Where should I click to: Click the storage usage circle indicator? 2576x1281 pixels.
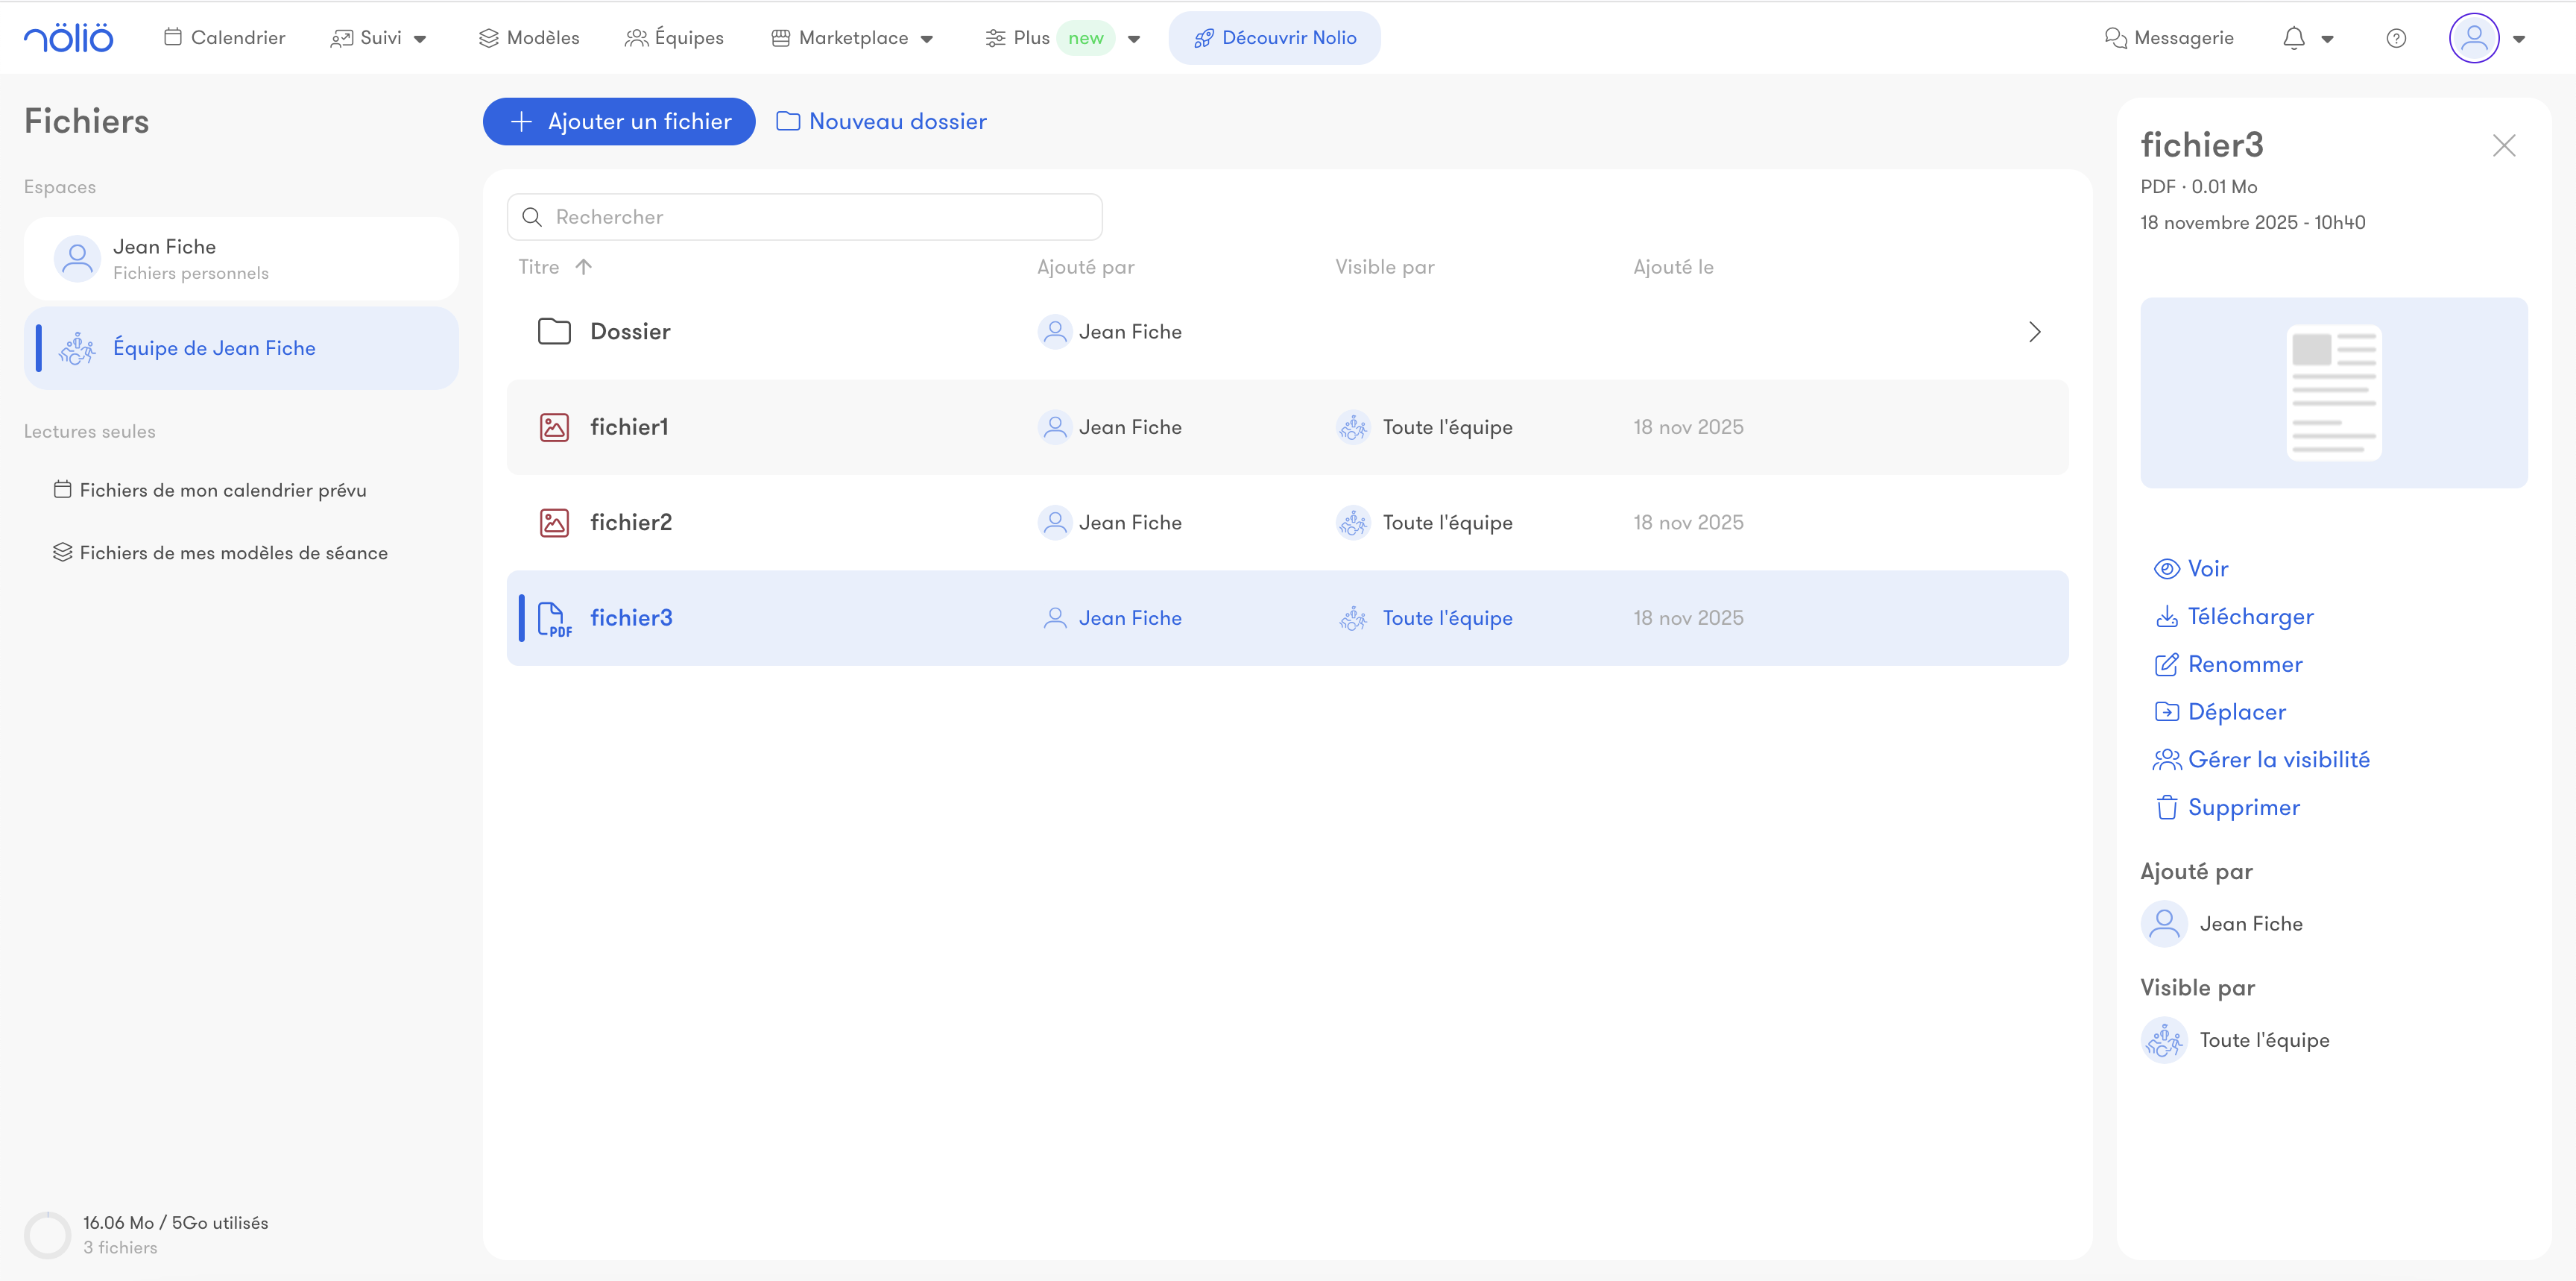47,1235
